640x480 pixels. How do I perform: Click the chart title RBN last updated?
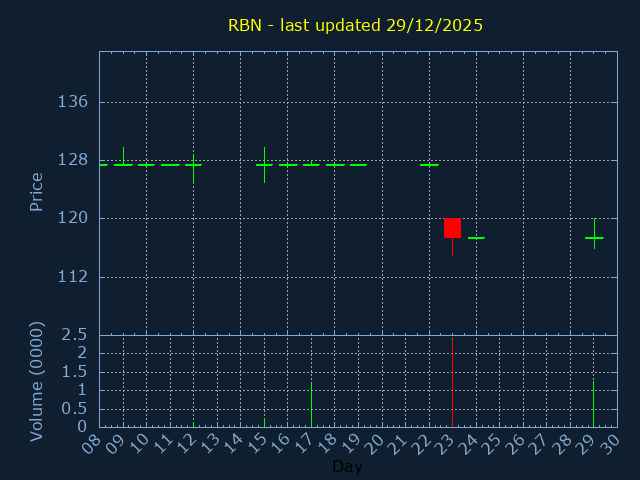pos(355,26)
